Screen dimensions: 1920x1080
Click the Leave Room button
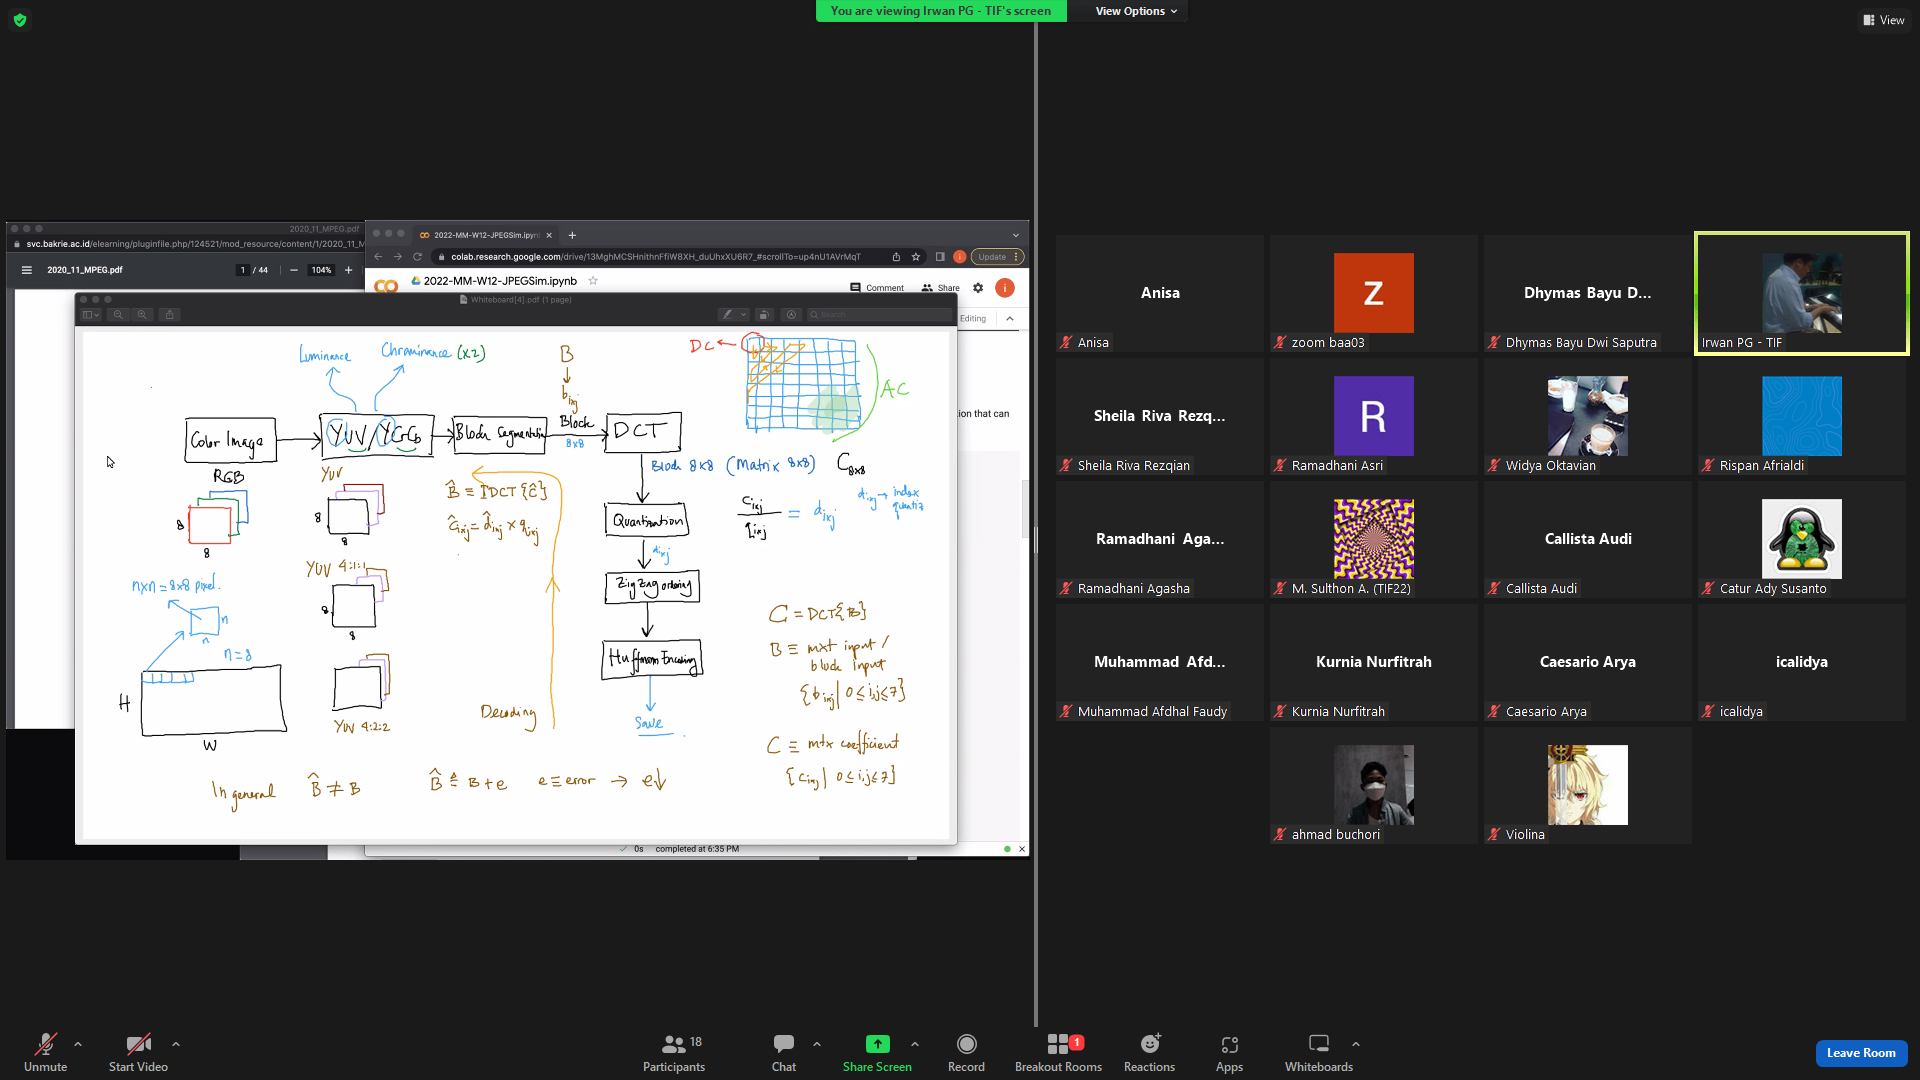(x=1861, y=1053)
